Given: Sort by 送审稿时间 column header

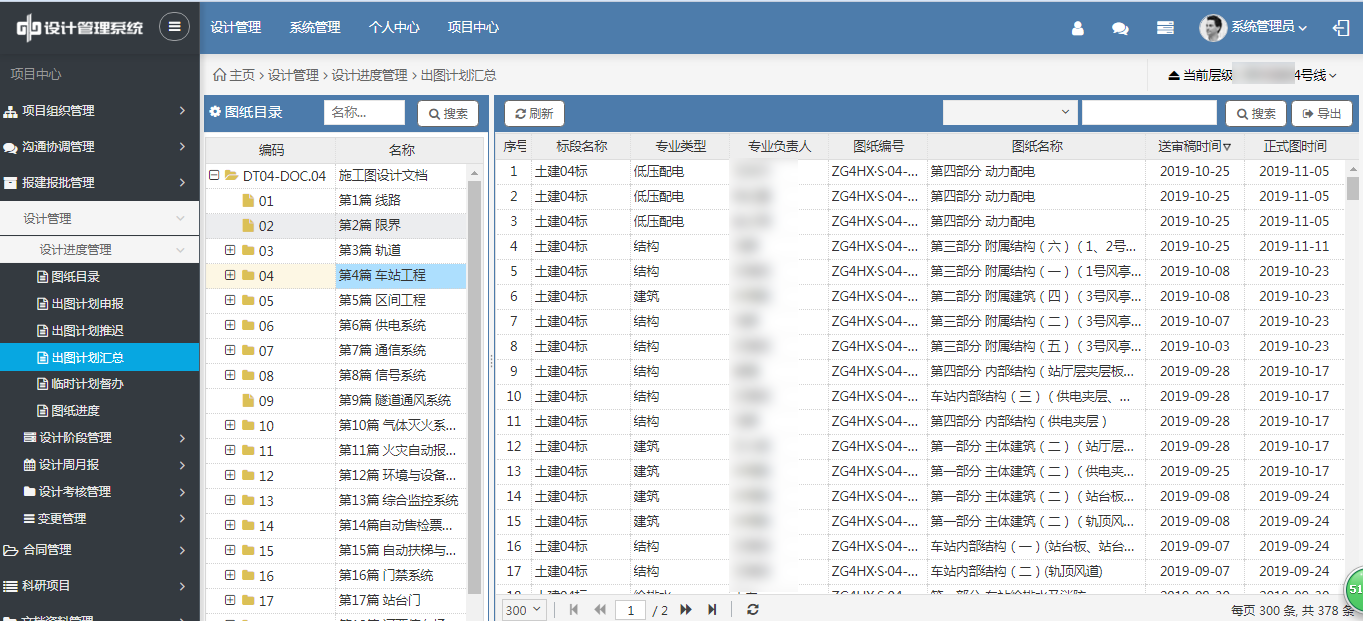Looking at the screenshot, I should (1194, 146).
